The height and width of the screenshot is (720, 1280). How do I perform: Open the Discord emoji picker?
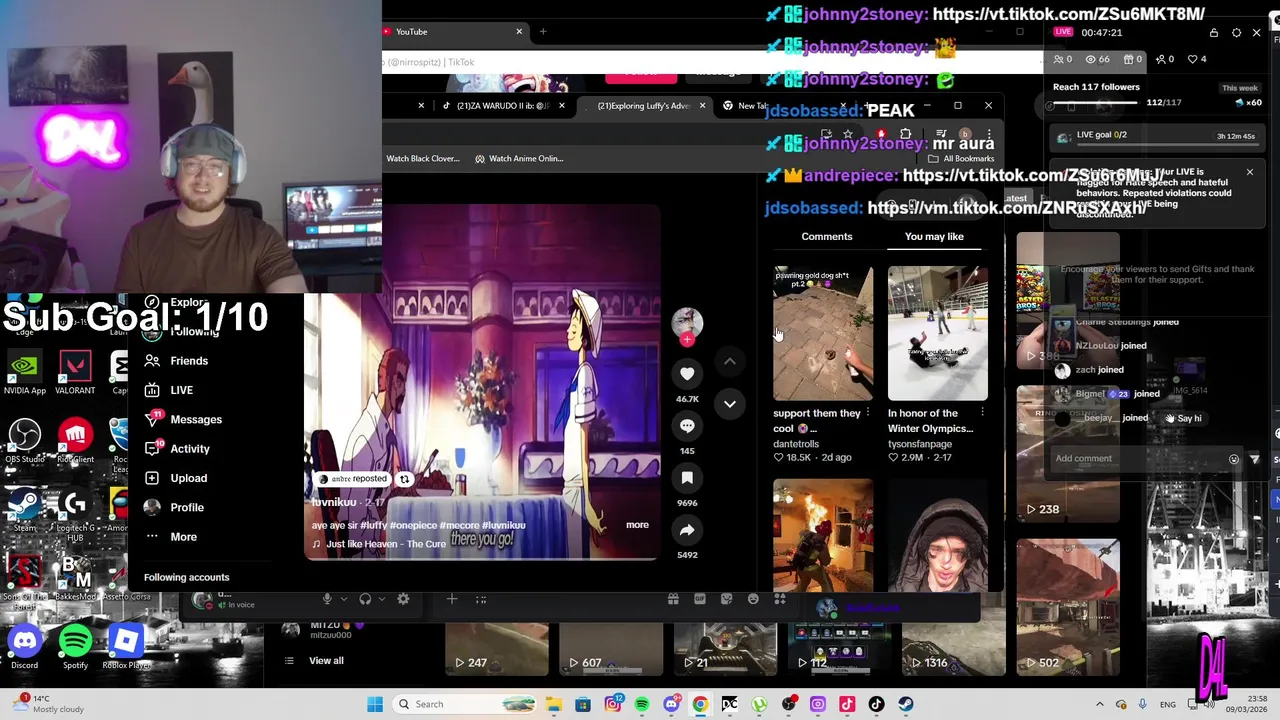point(753,599)
